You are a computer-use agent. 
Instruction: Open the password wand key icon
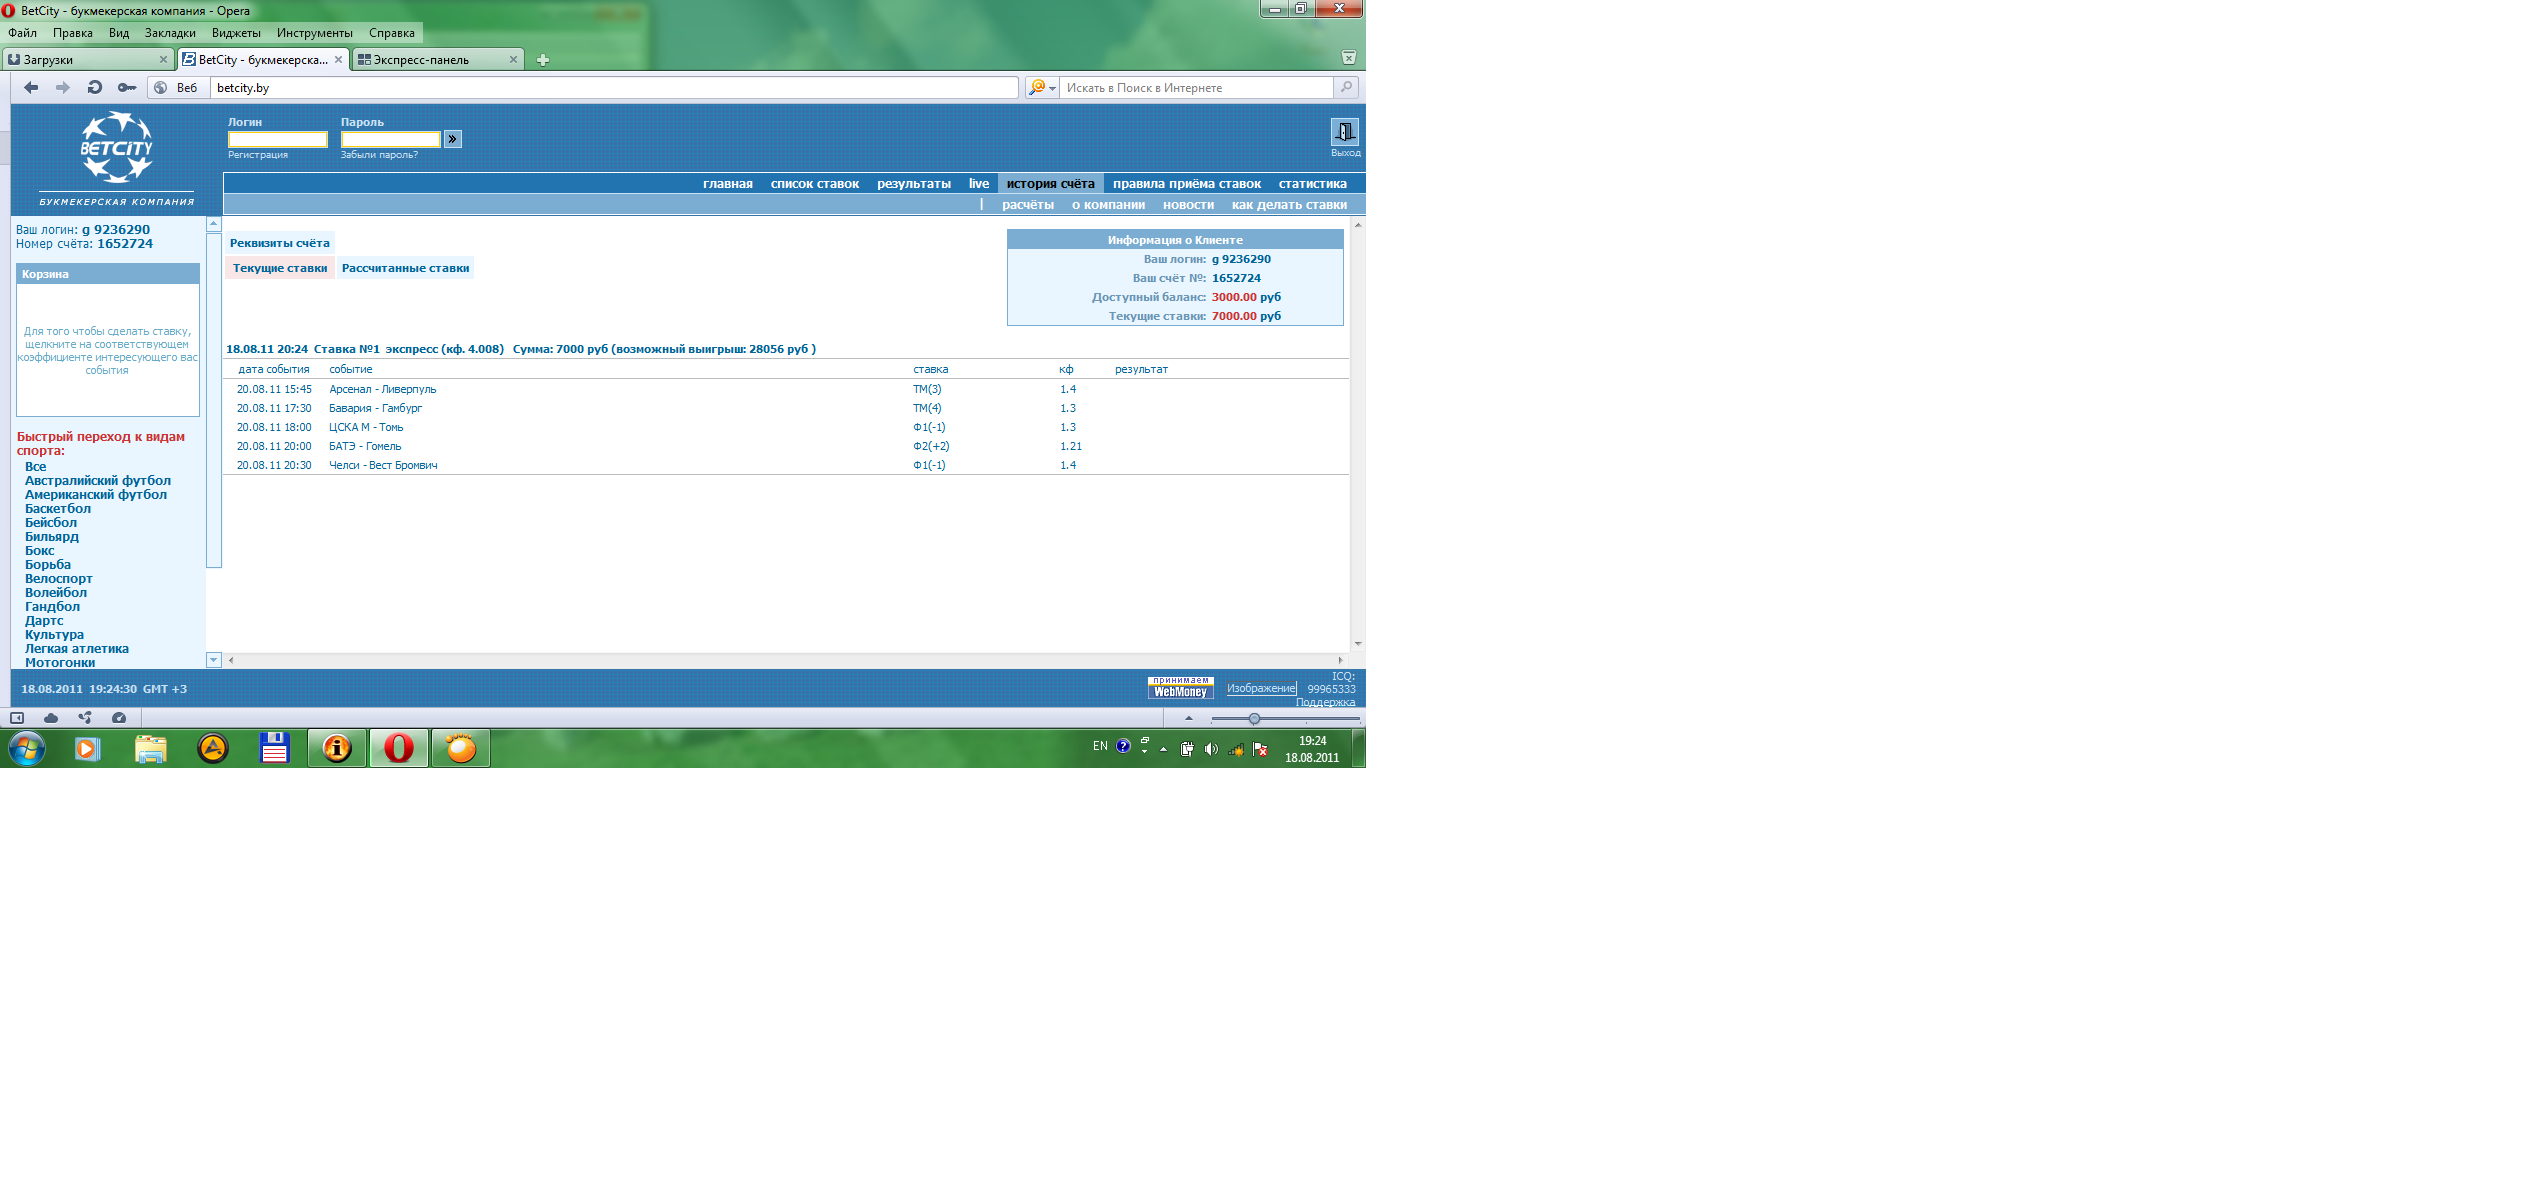pyautogui.click(x=127, y=88)
